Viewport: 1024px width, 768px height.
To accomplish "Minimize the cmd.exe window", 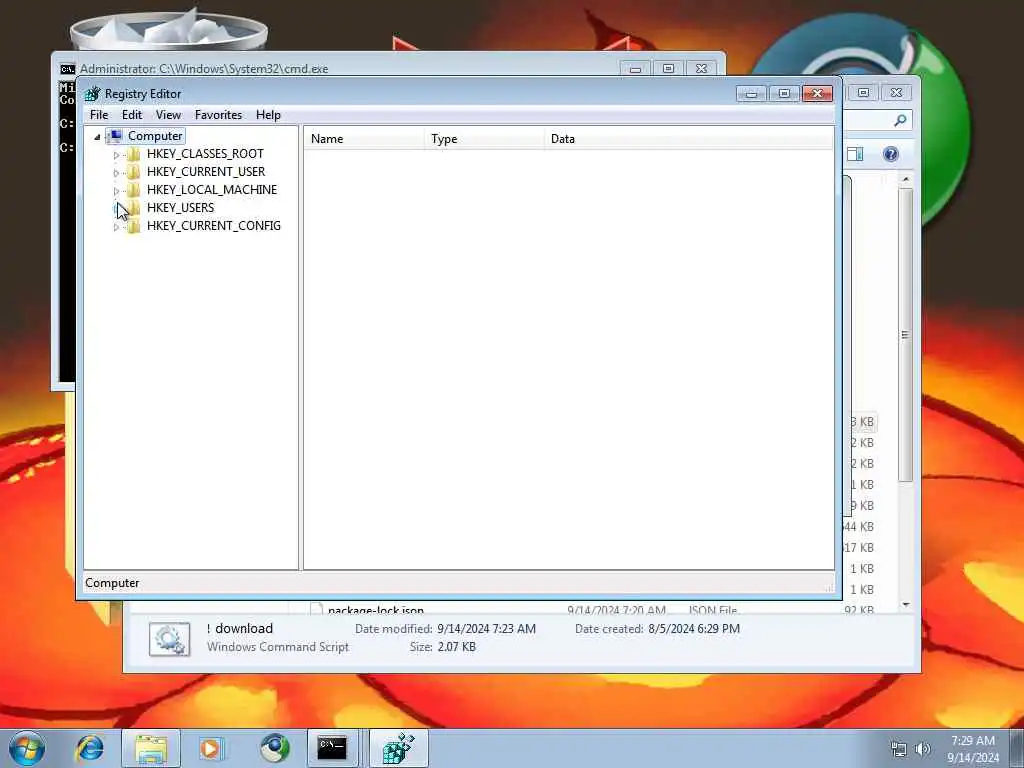I will point(635,68).
